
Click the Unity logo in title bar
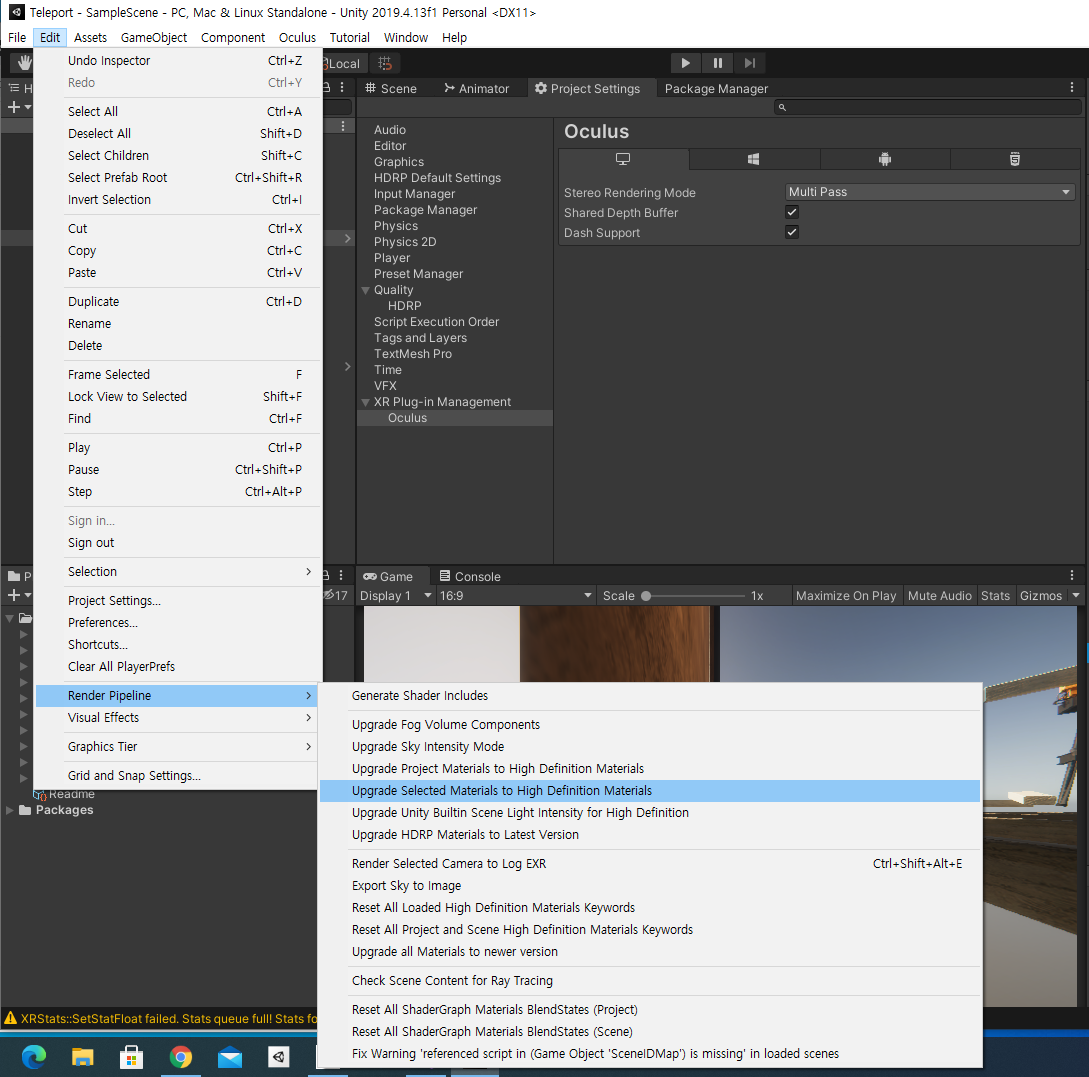pos(16,12)
